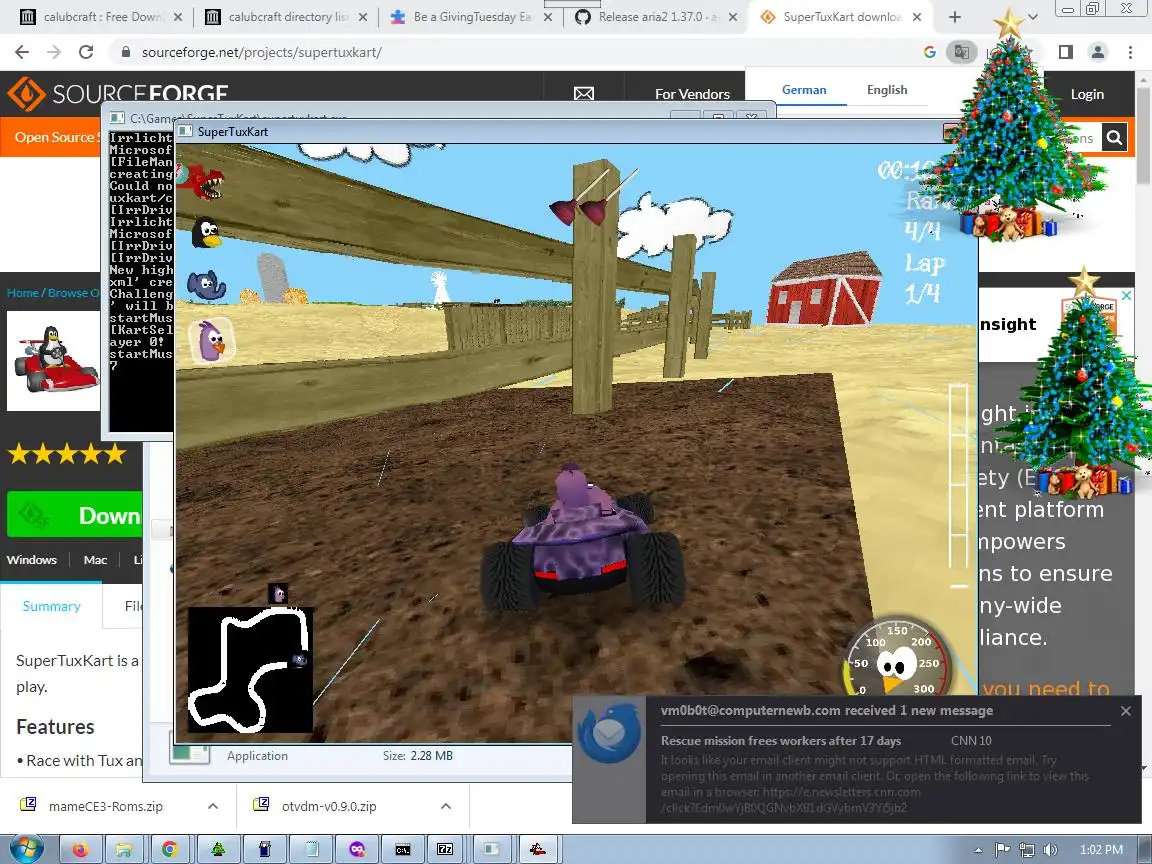
Task: Open the Action Center flag icon
Action: [x=1002, y=849]
